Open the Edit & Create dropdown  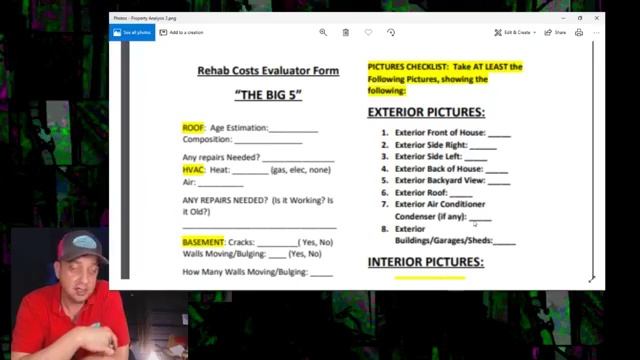click(x=515, y=33)
